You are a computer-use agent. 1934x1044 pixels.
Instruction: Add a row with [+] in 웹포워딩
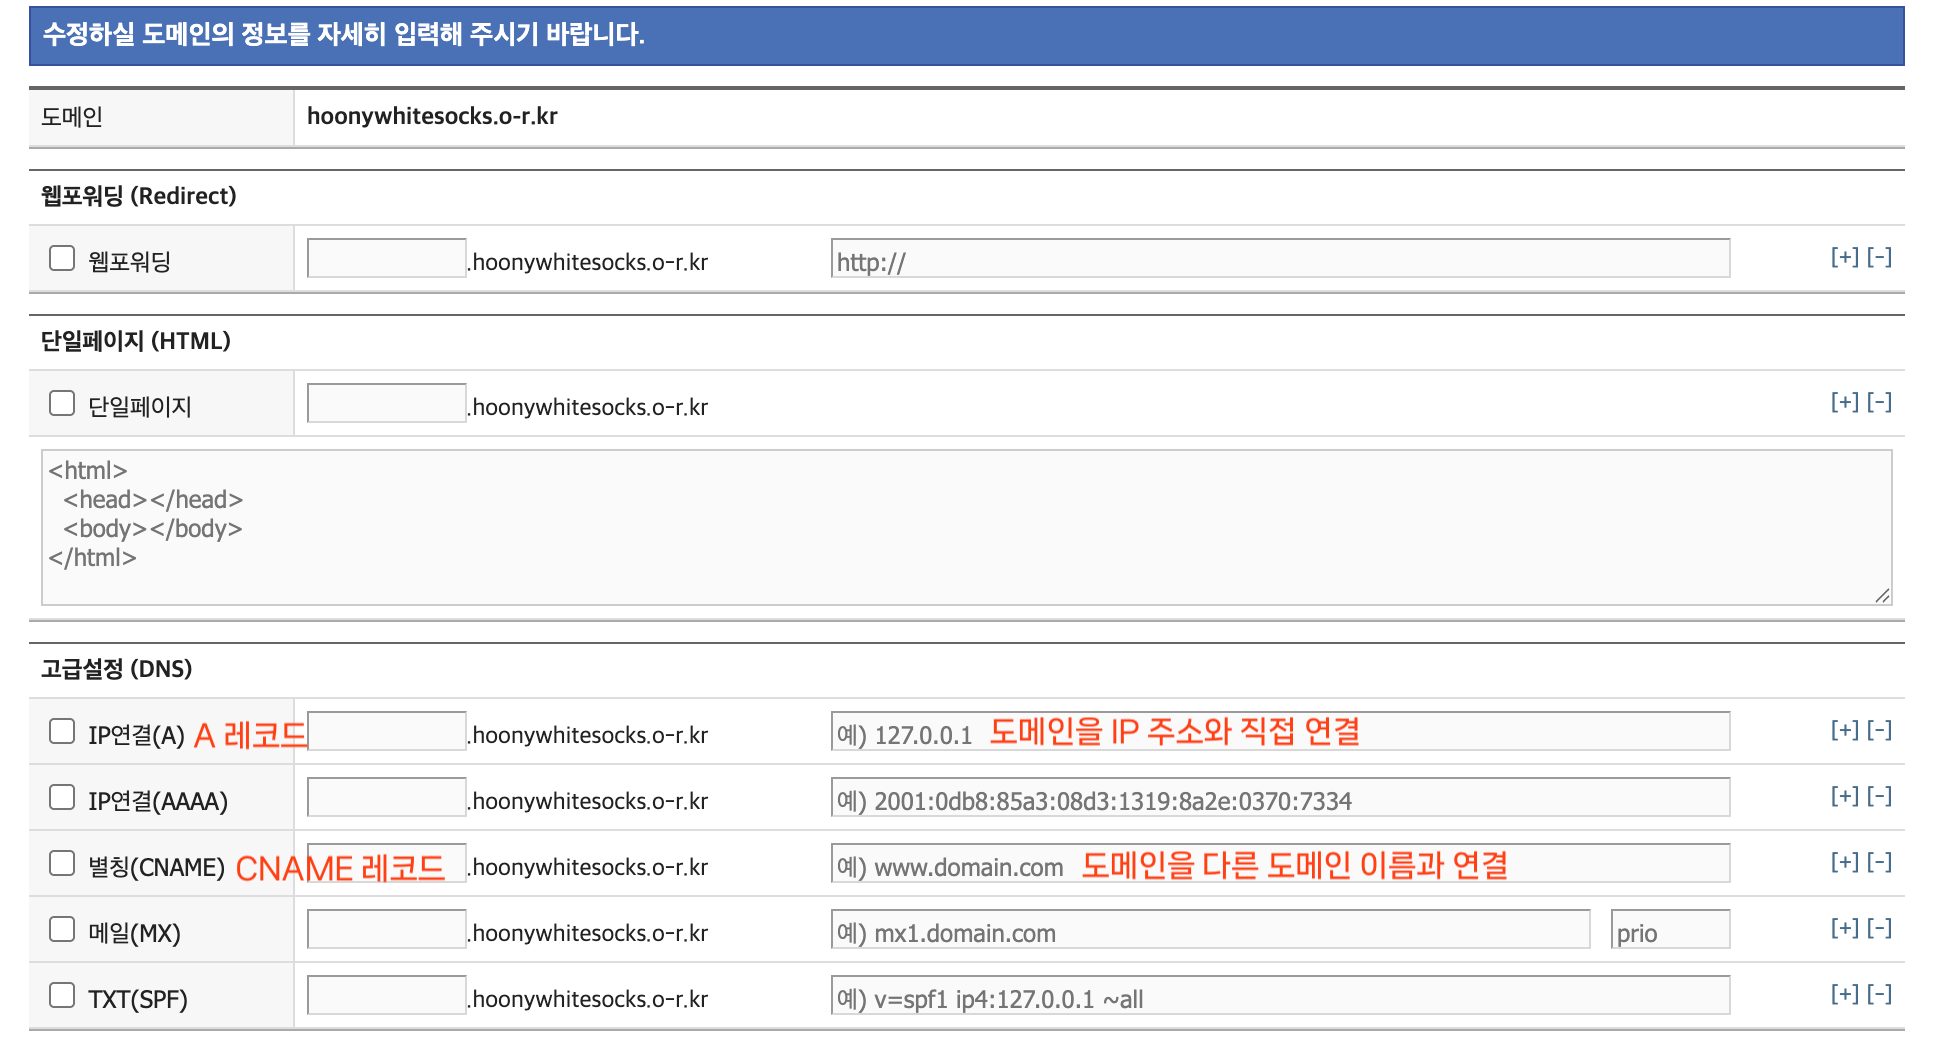pyautogui.click(x=1844, y=257)
